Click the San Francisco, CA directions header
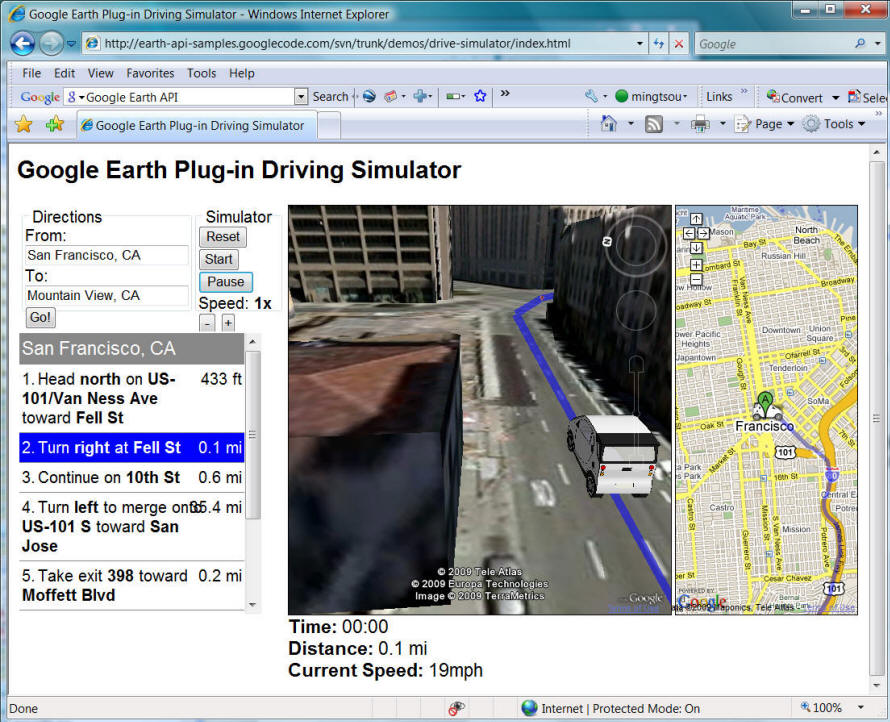Screen dimensions: 890x722 click(132, 349)
